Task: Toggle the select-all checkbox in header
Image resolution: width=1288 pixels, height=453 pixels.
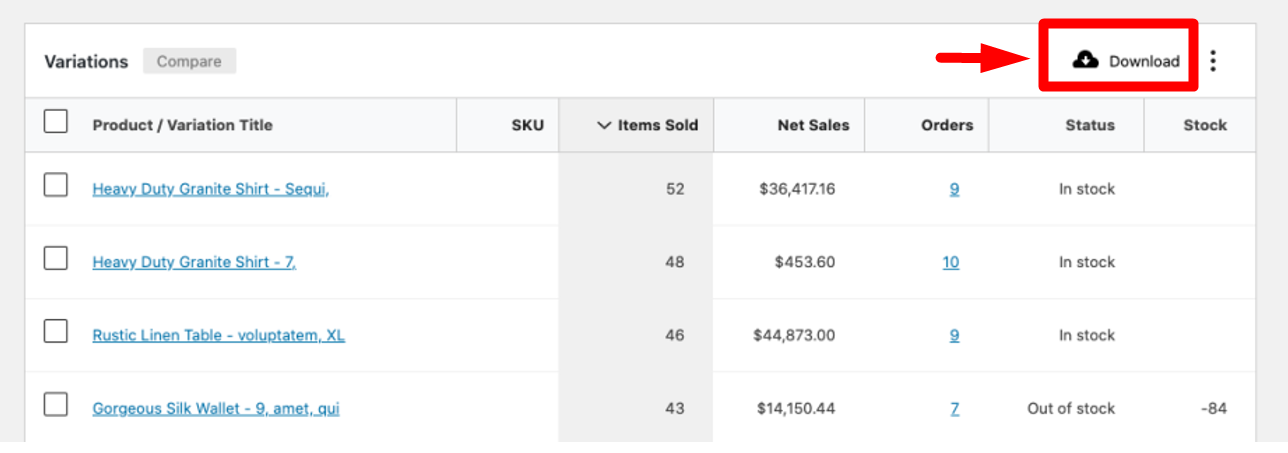Action: (56, 122)
